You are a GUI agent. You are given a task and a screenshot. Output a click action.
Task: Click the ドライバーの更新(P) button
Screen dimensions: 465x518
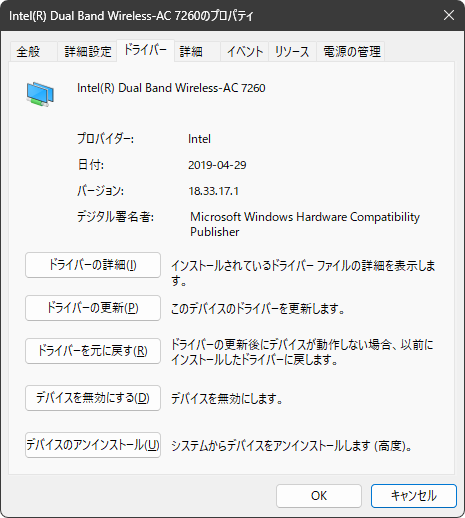93,308
